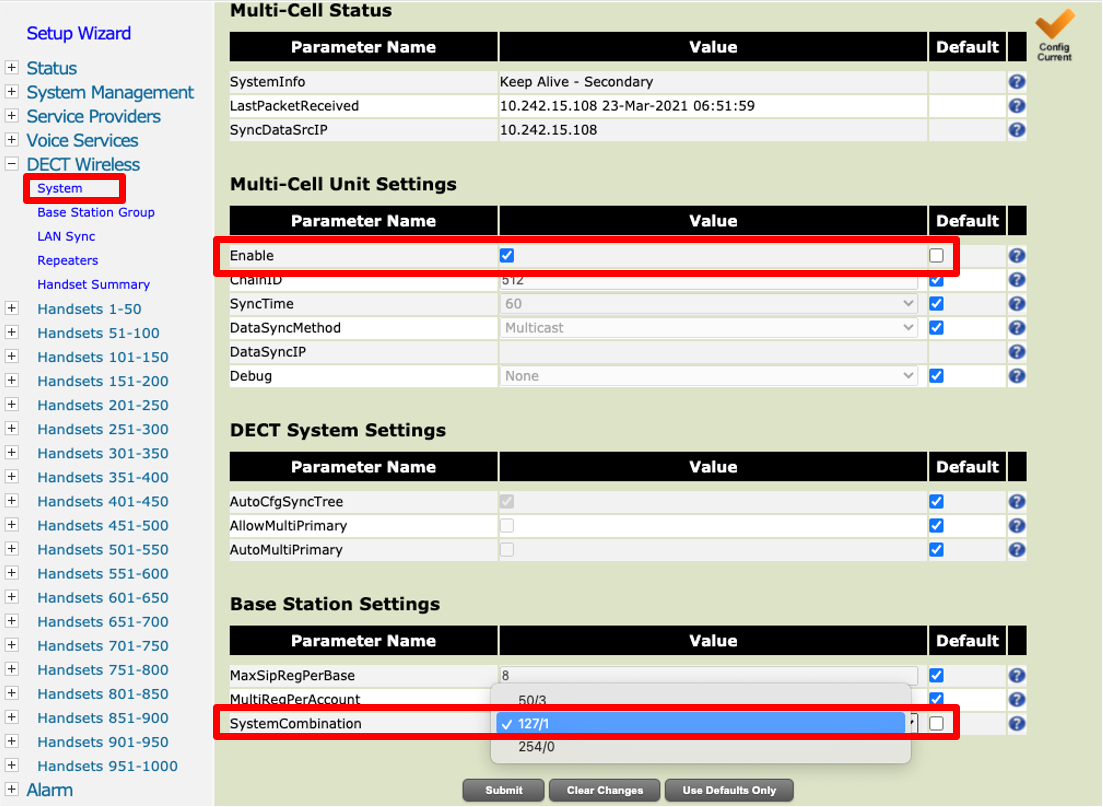Open help for Debug parameter
1103x807 pixels.
click(1016, 376)
